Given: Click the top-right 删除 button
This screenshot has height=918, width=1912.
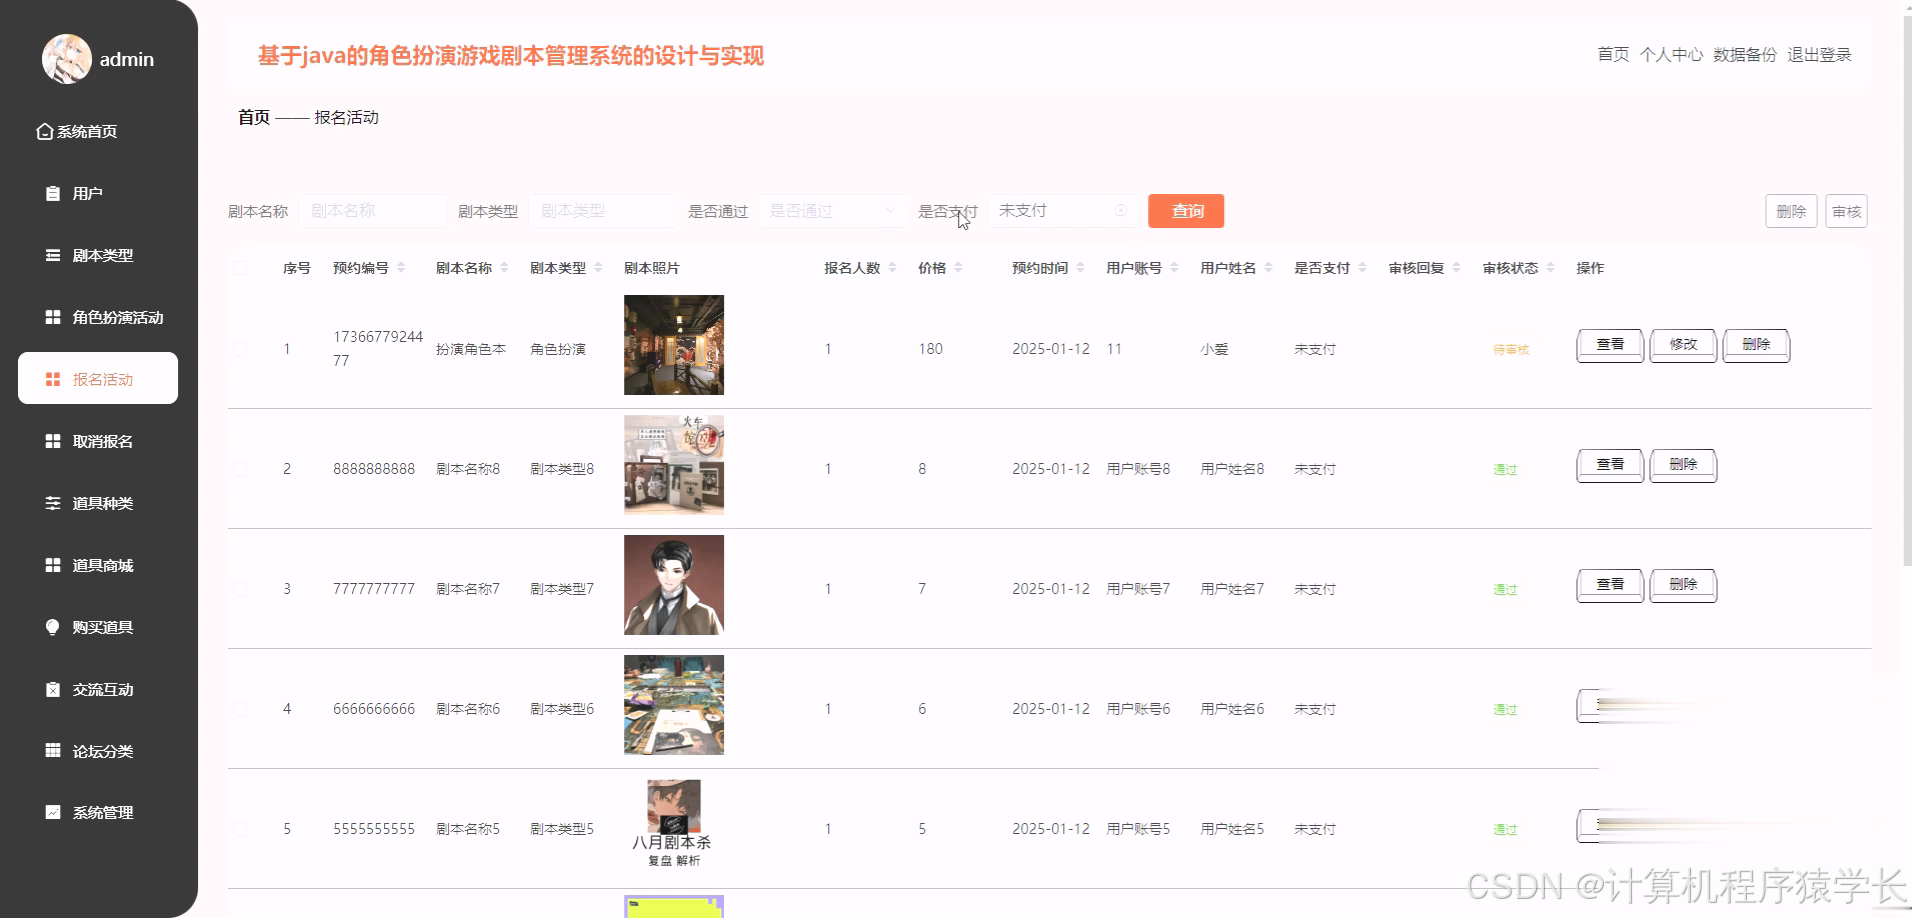Looking at the screenshot, I should (x=1791, y=211).
